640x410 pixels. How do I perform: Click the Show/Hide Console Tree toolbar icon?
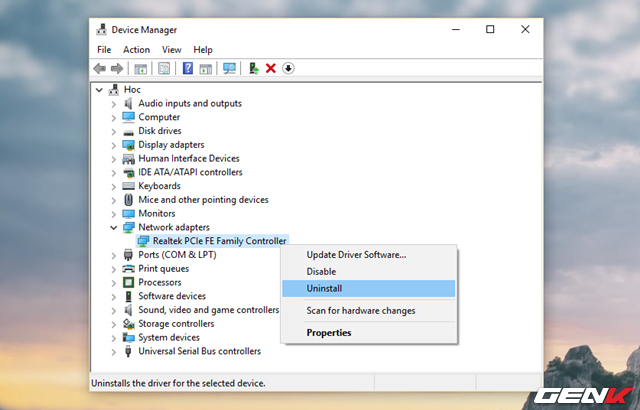pyautogui.click(x=141, y=69)
